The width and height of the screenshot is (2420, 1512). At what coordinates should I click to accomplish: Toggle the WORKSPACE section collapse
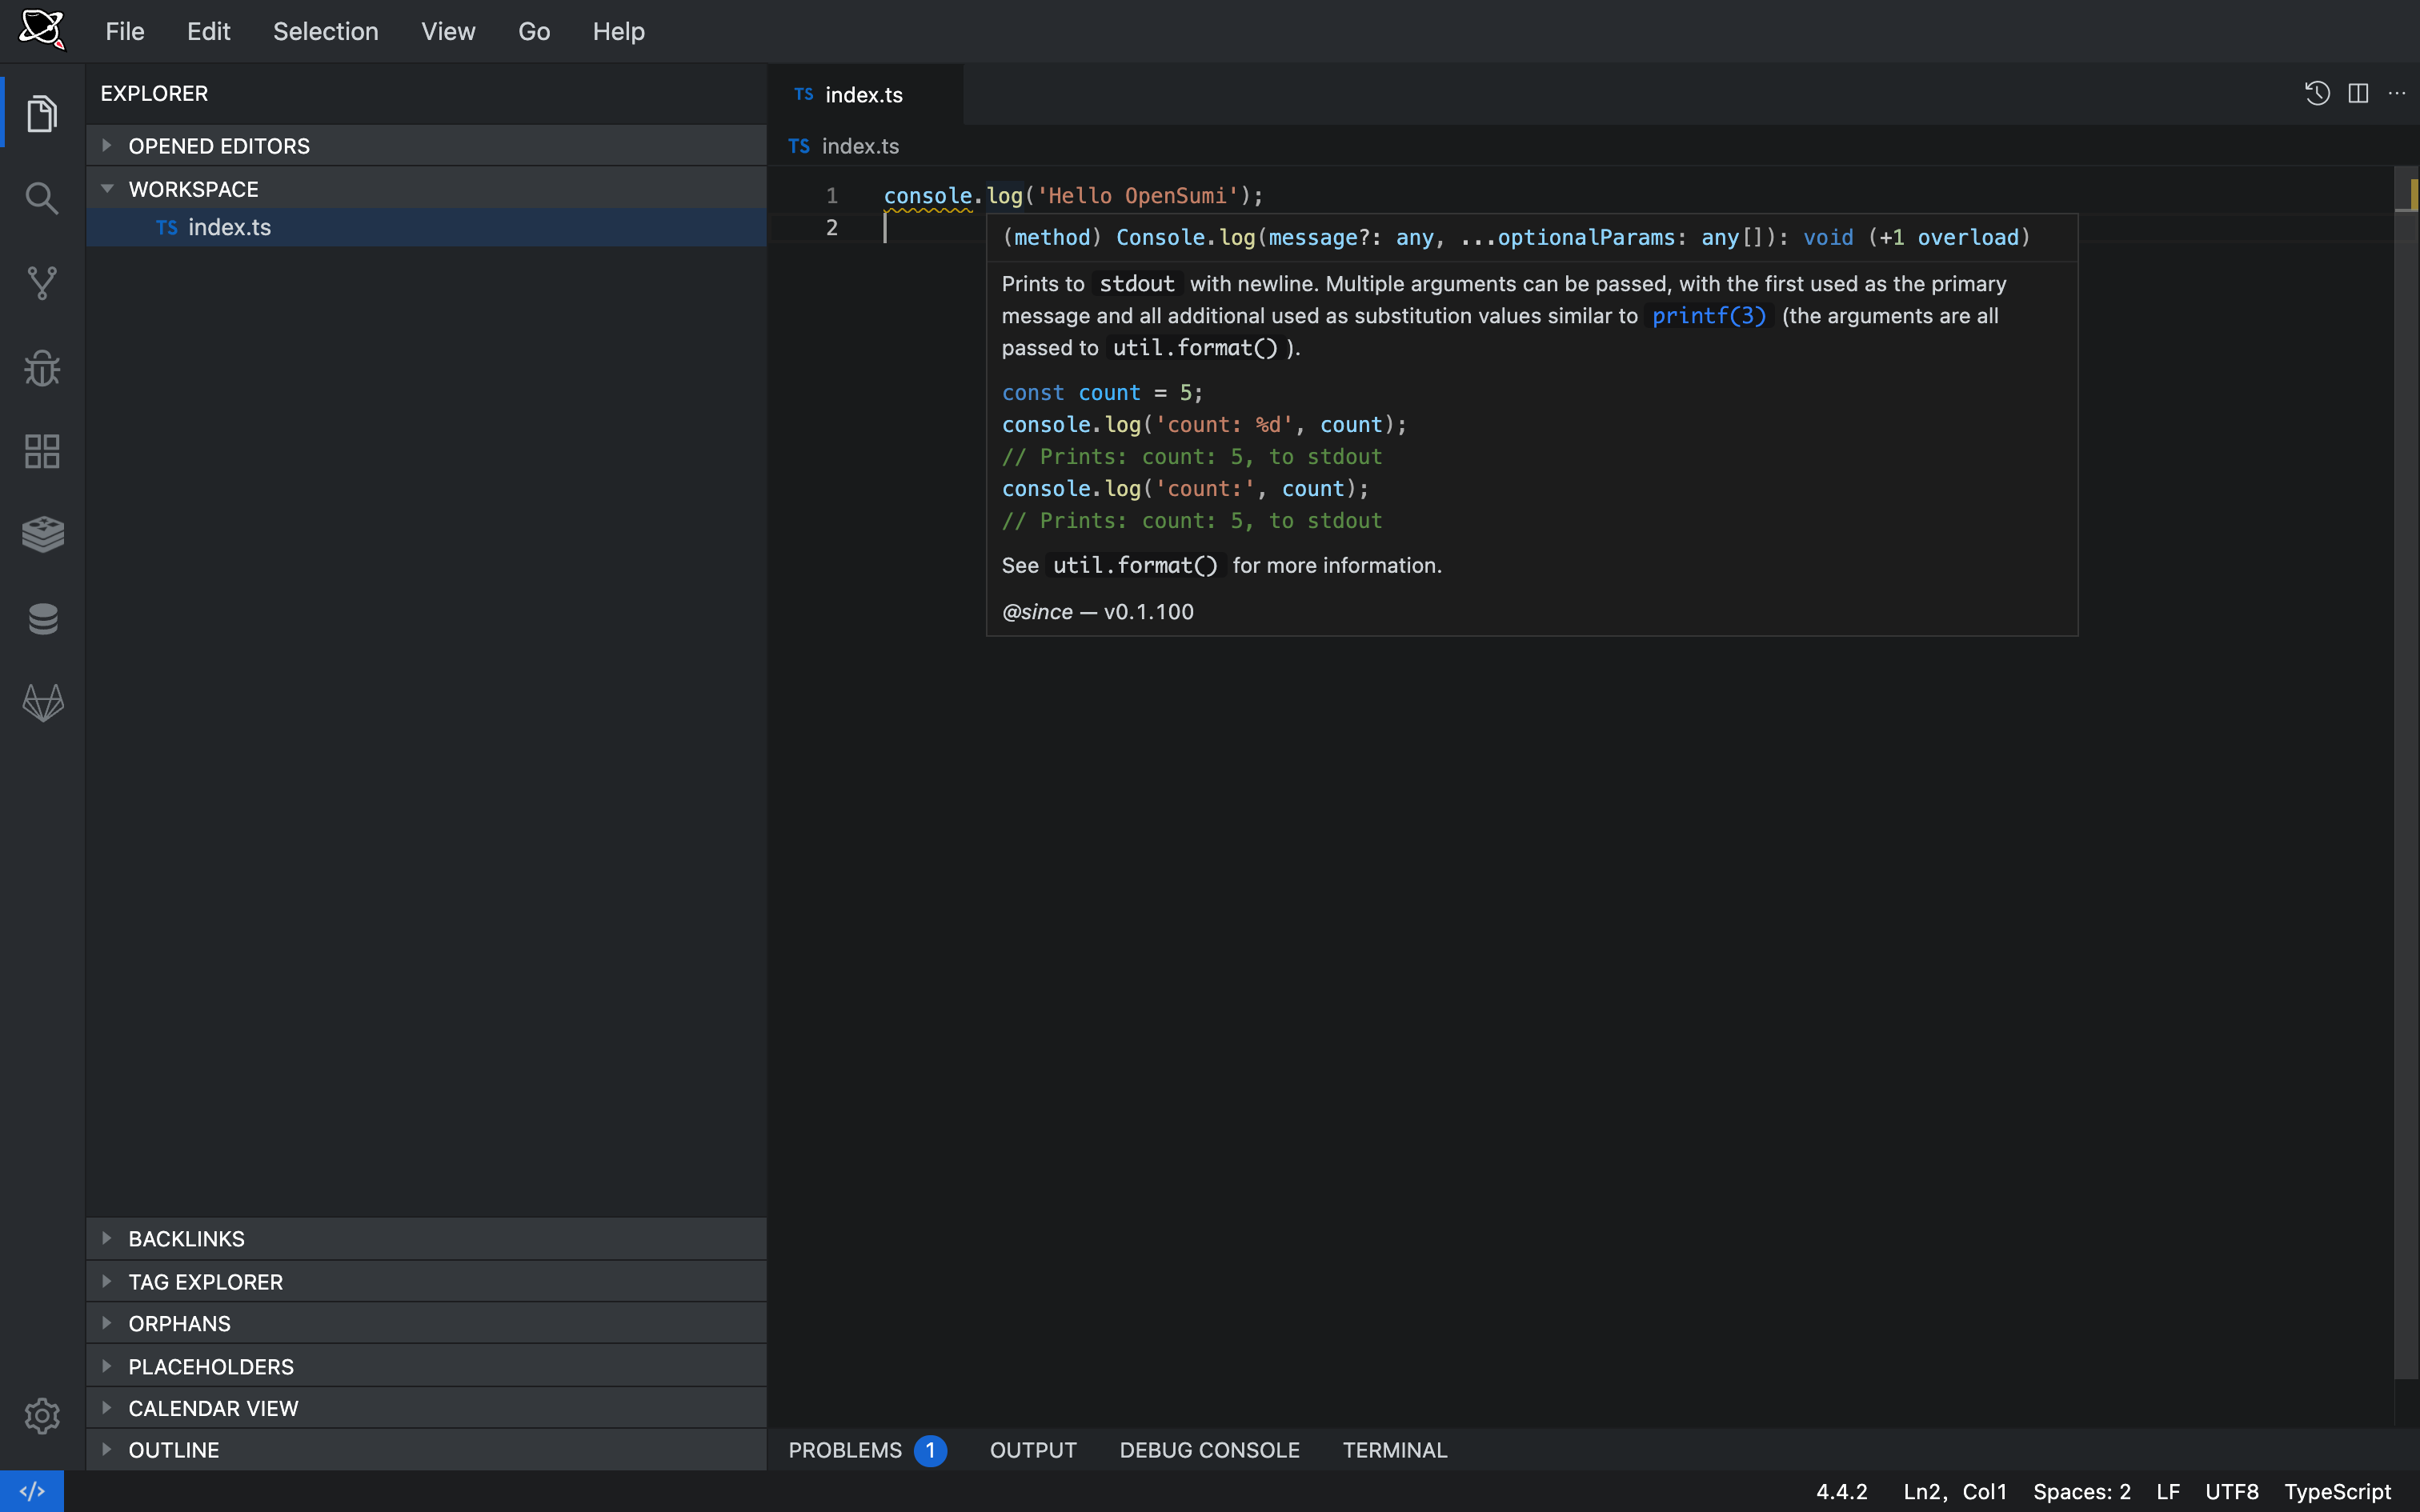108,186
